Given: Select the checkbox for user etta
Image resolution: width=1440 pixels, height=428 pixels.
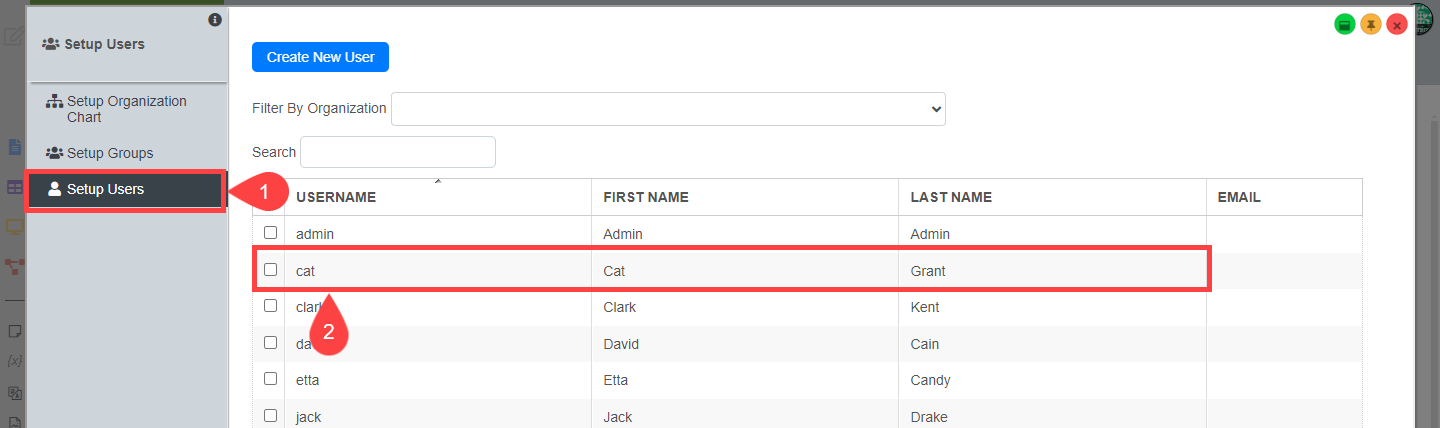Looking at the screenshot, I should [x=270, y=379].
